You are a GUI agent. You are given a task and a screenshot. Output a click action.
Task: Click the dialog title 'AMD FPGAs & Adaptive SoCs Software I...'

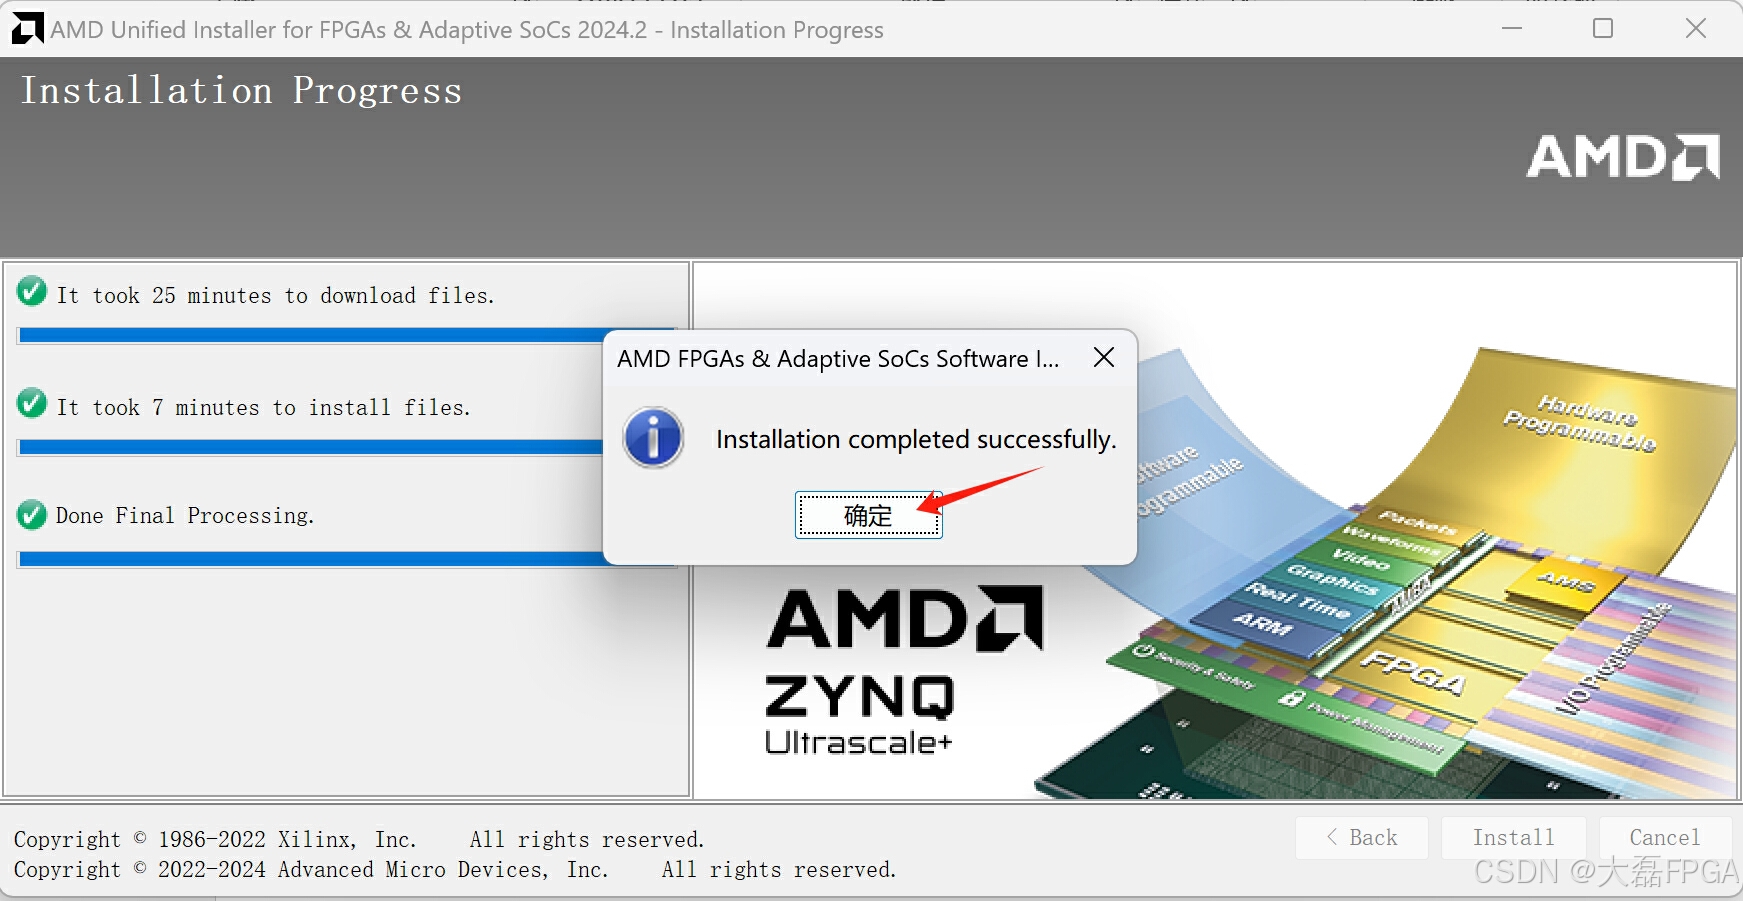tap(838, 359)
